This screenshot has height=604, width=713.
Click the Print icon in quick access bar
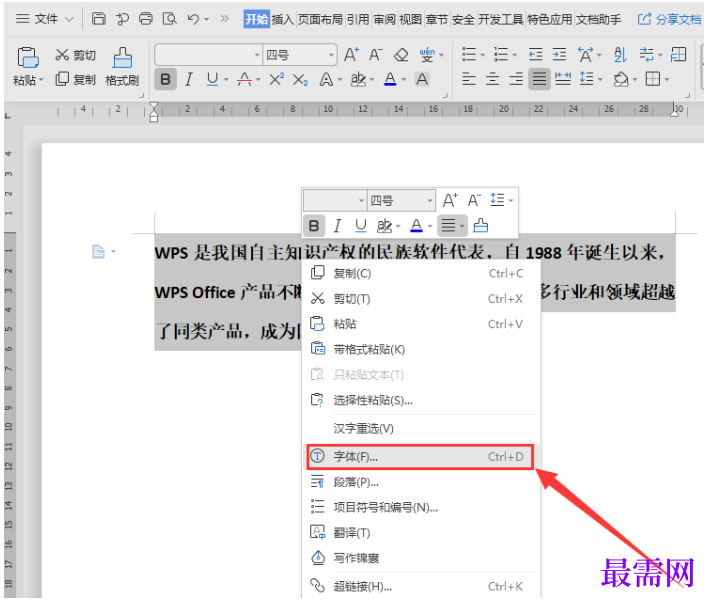(146, 19)
